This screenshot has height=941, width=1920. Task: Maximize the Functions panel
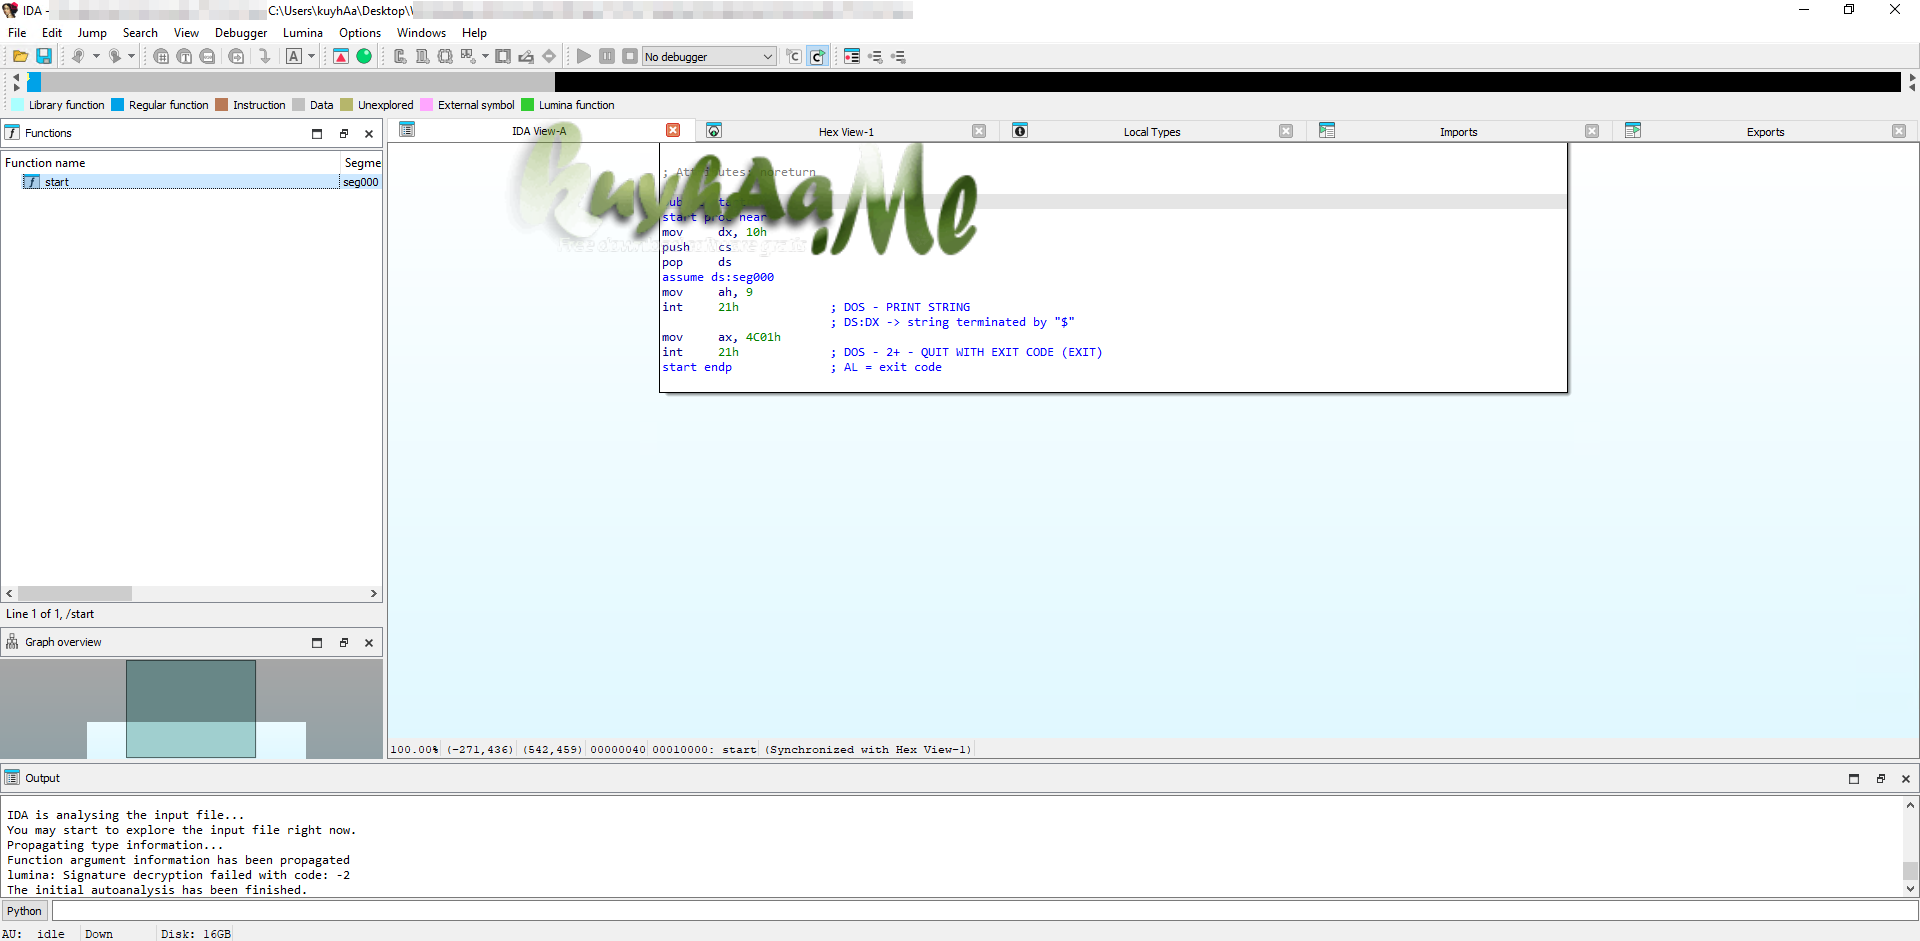(x=317, y=134)
